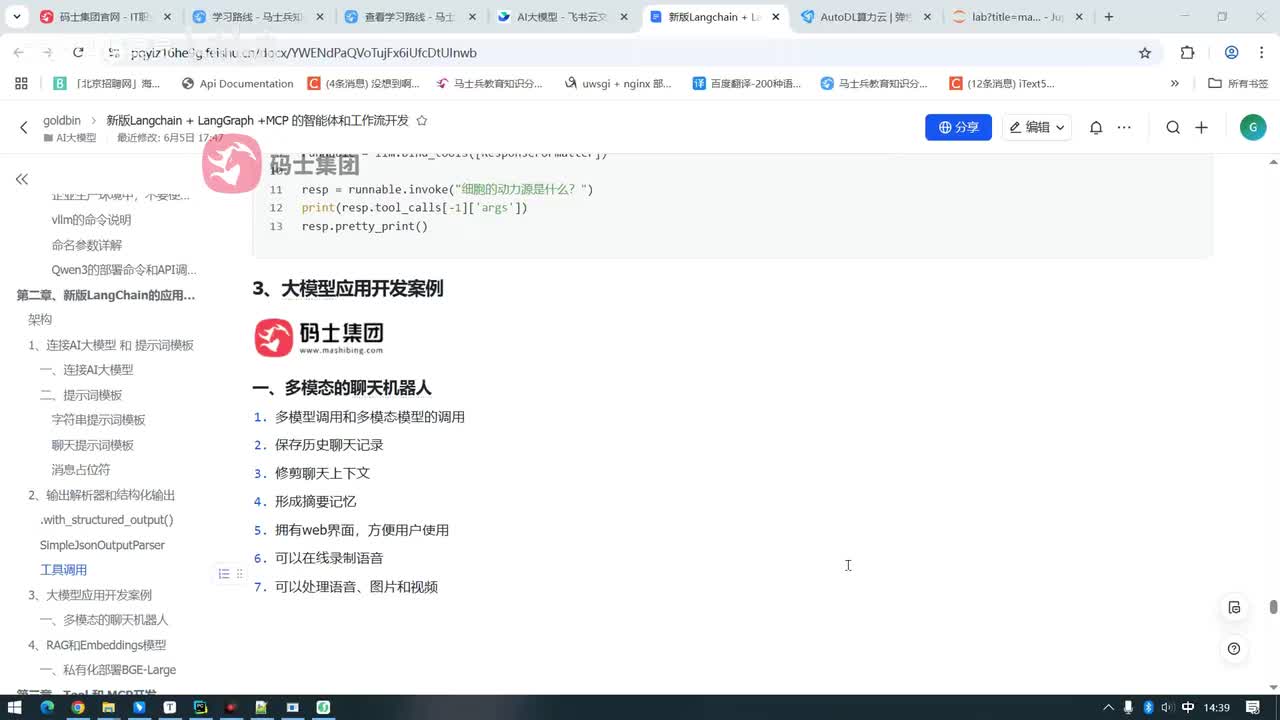Open 所有书签 folder

click(x=1239, y=84)
